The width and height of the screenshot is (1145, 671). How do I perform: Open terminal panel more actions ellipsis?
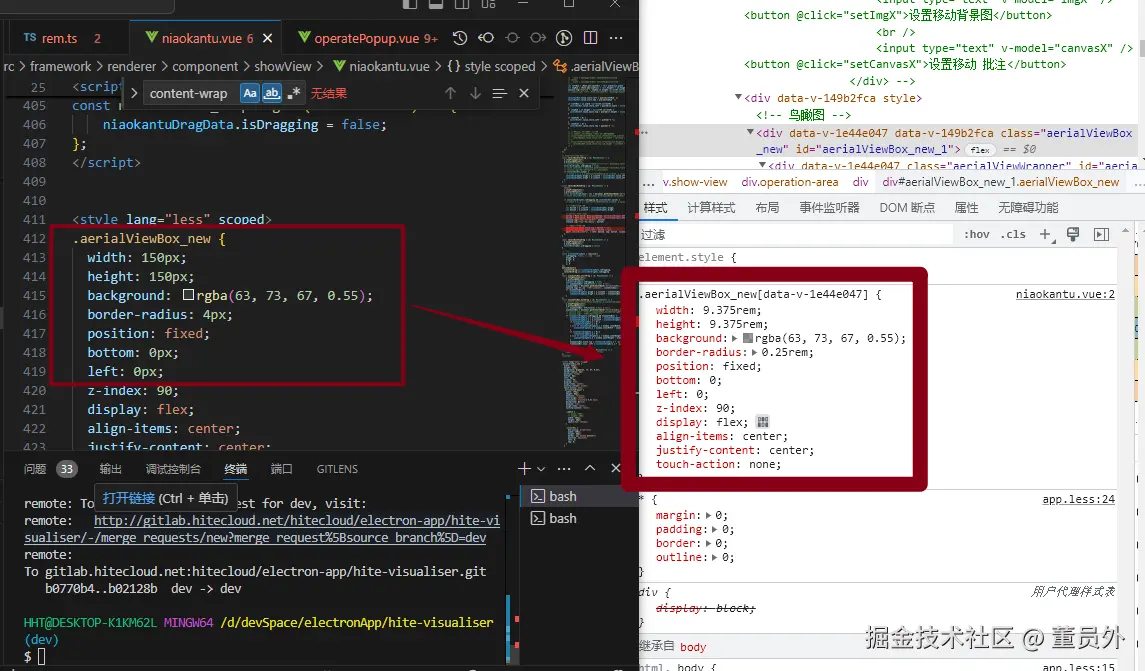coord(564,468)
